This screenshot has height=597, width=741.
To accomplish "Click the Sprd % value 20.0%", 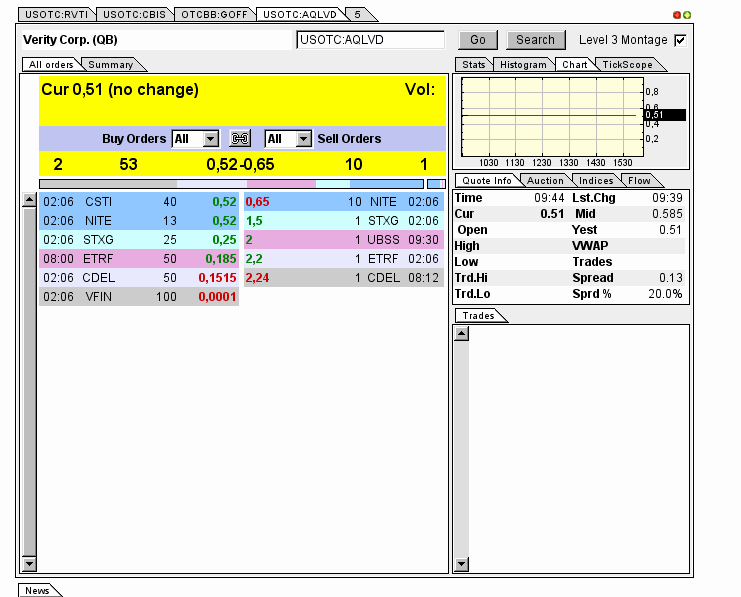I will (665, 294).
